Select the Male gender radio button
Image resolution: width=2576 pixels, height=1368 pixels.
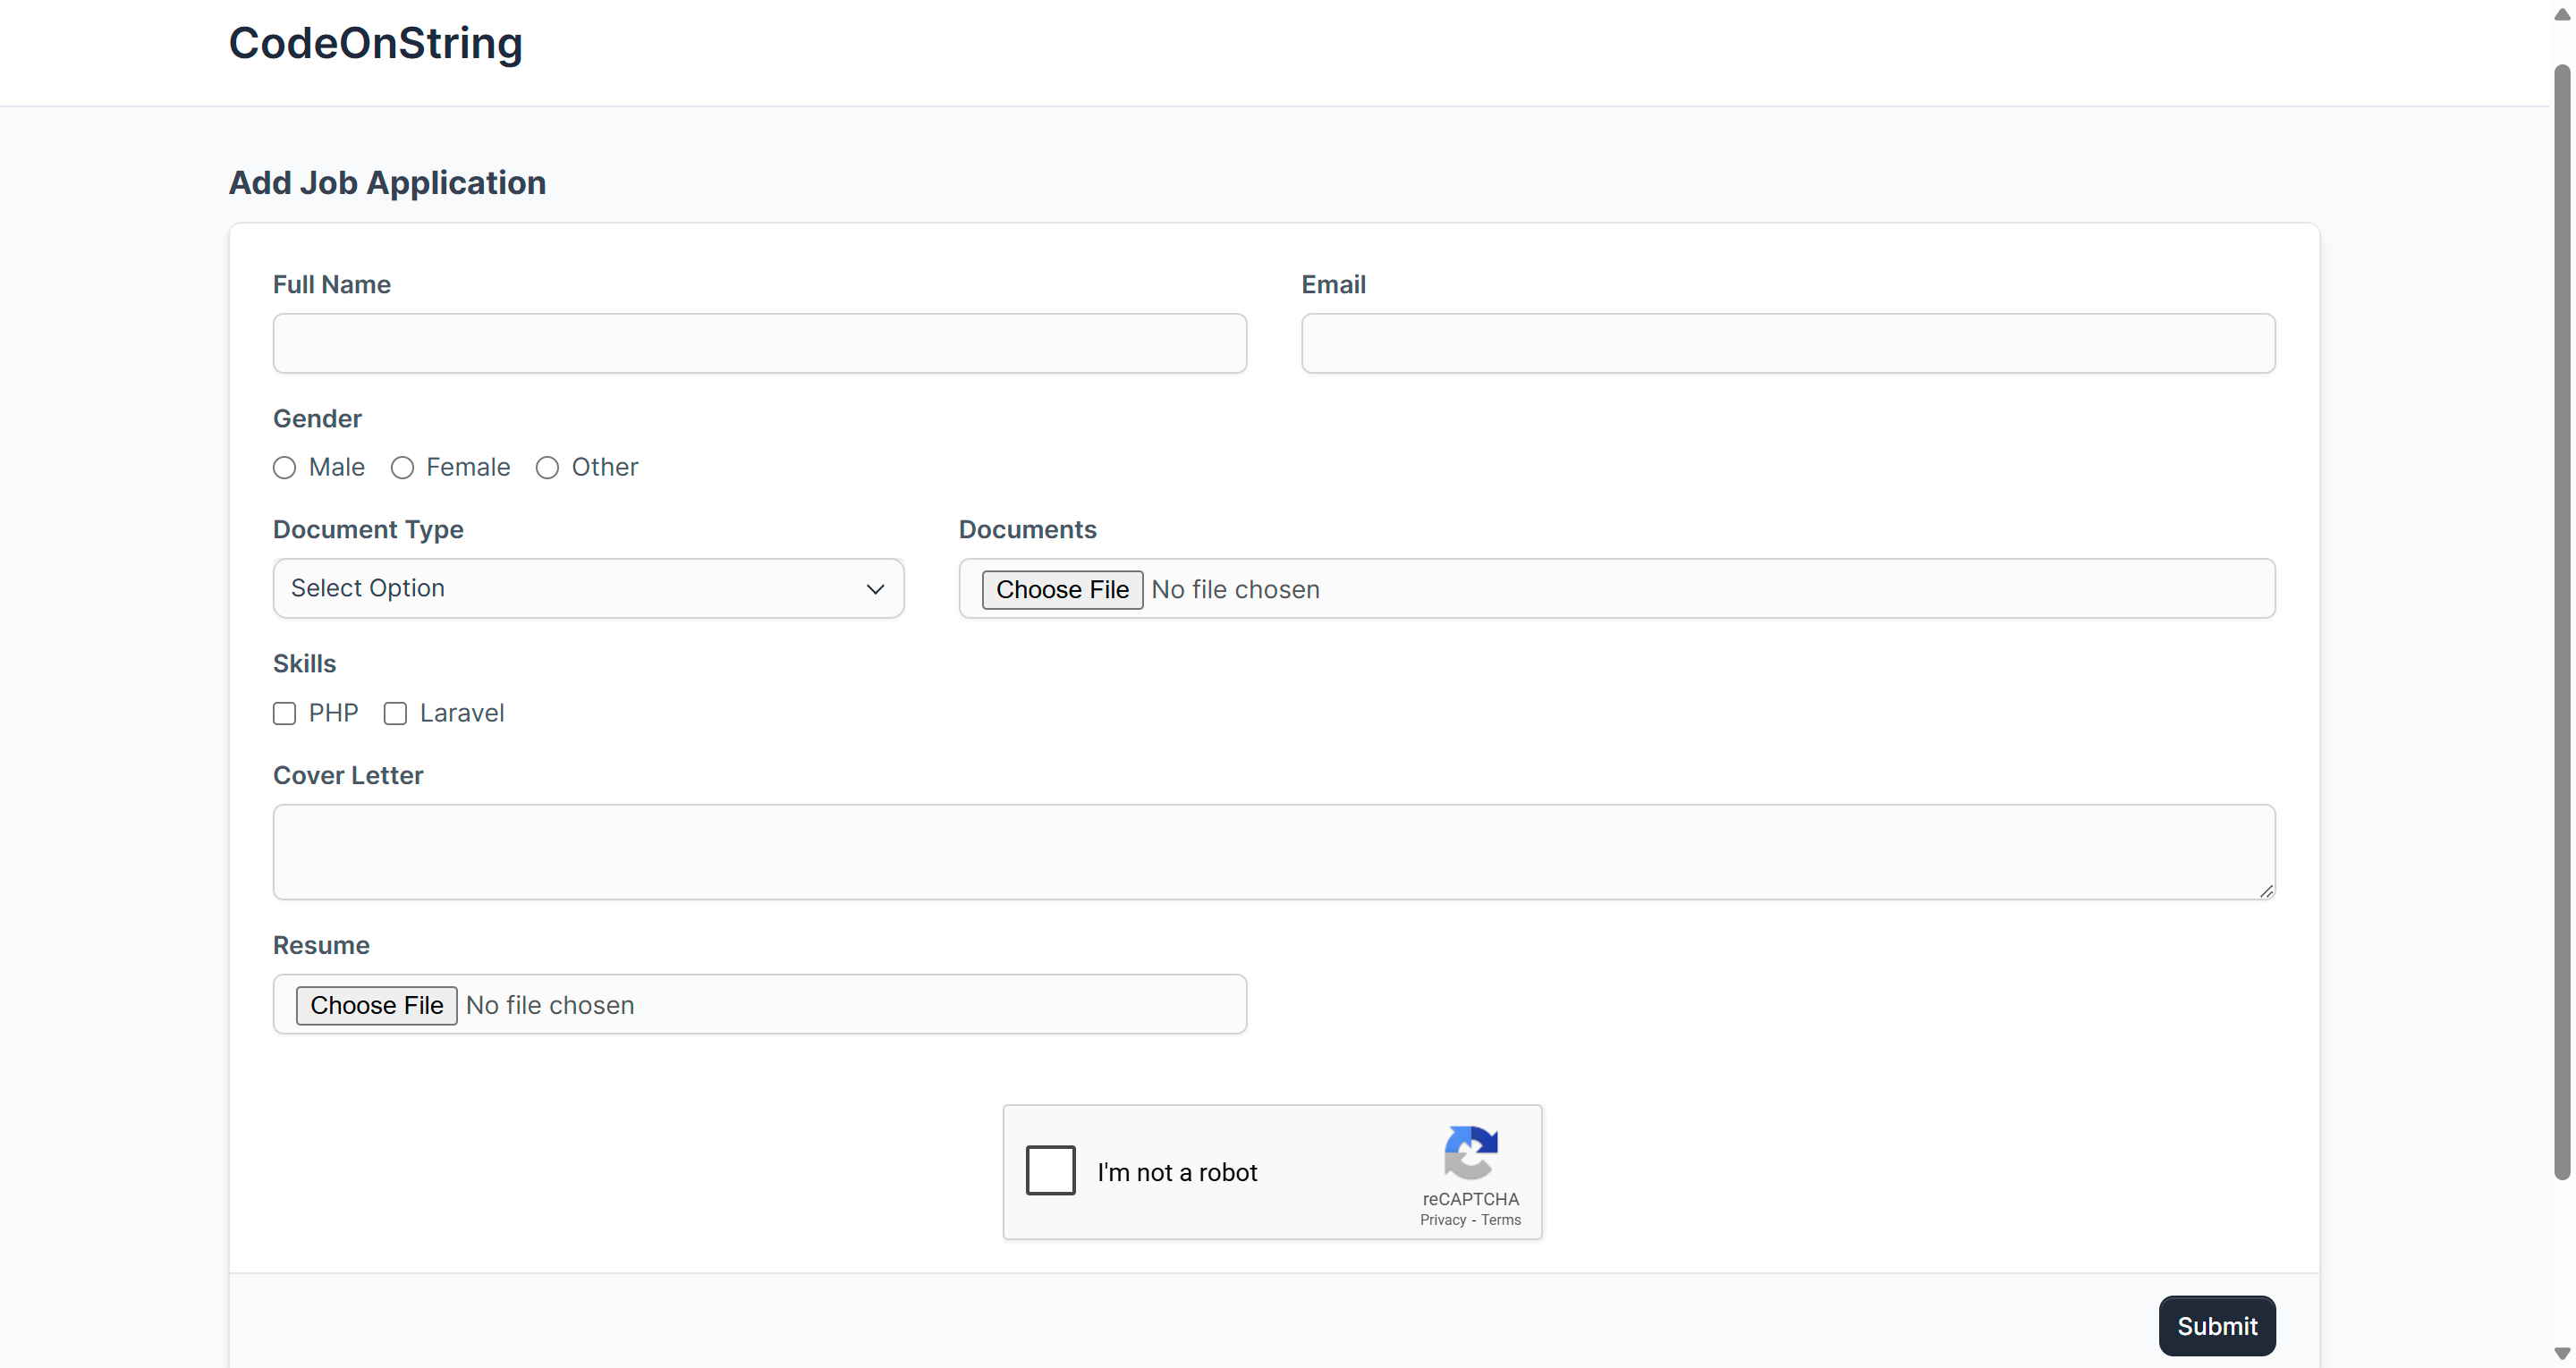[285, 468]
